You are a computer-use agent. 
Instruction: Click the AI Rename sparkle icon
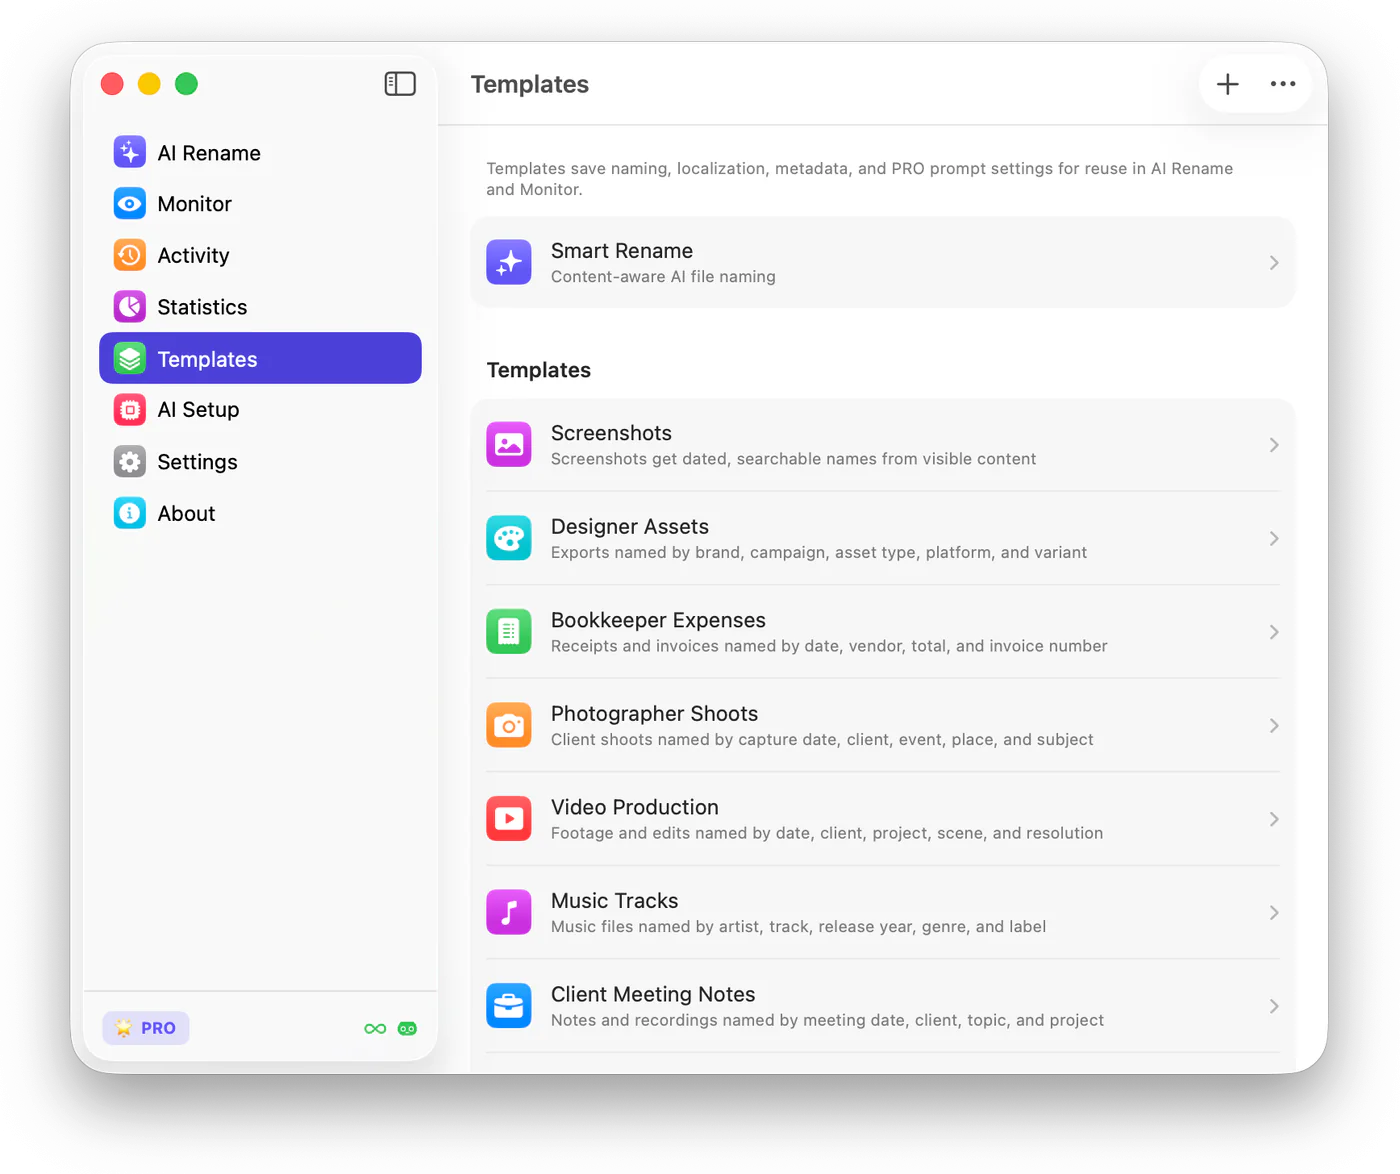tap(130, 152)
